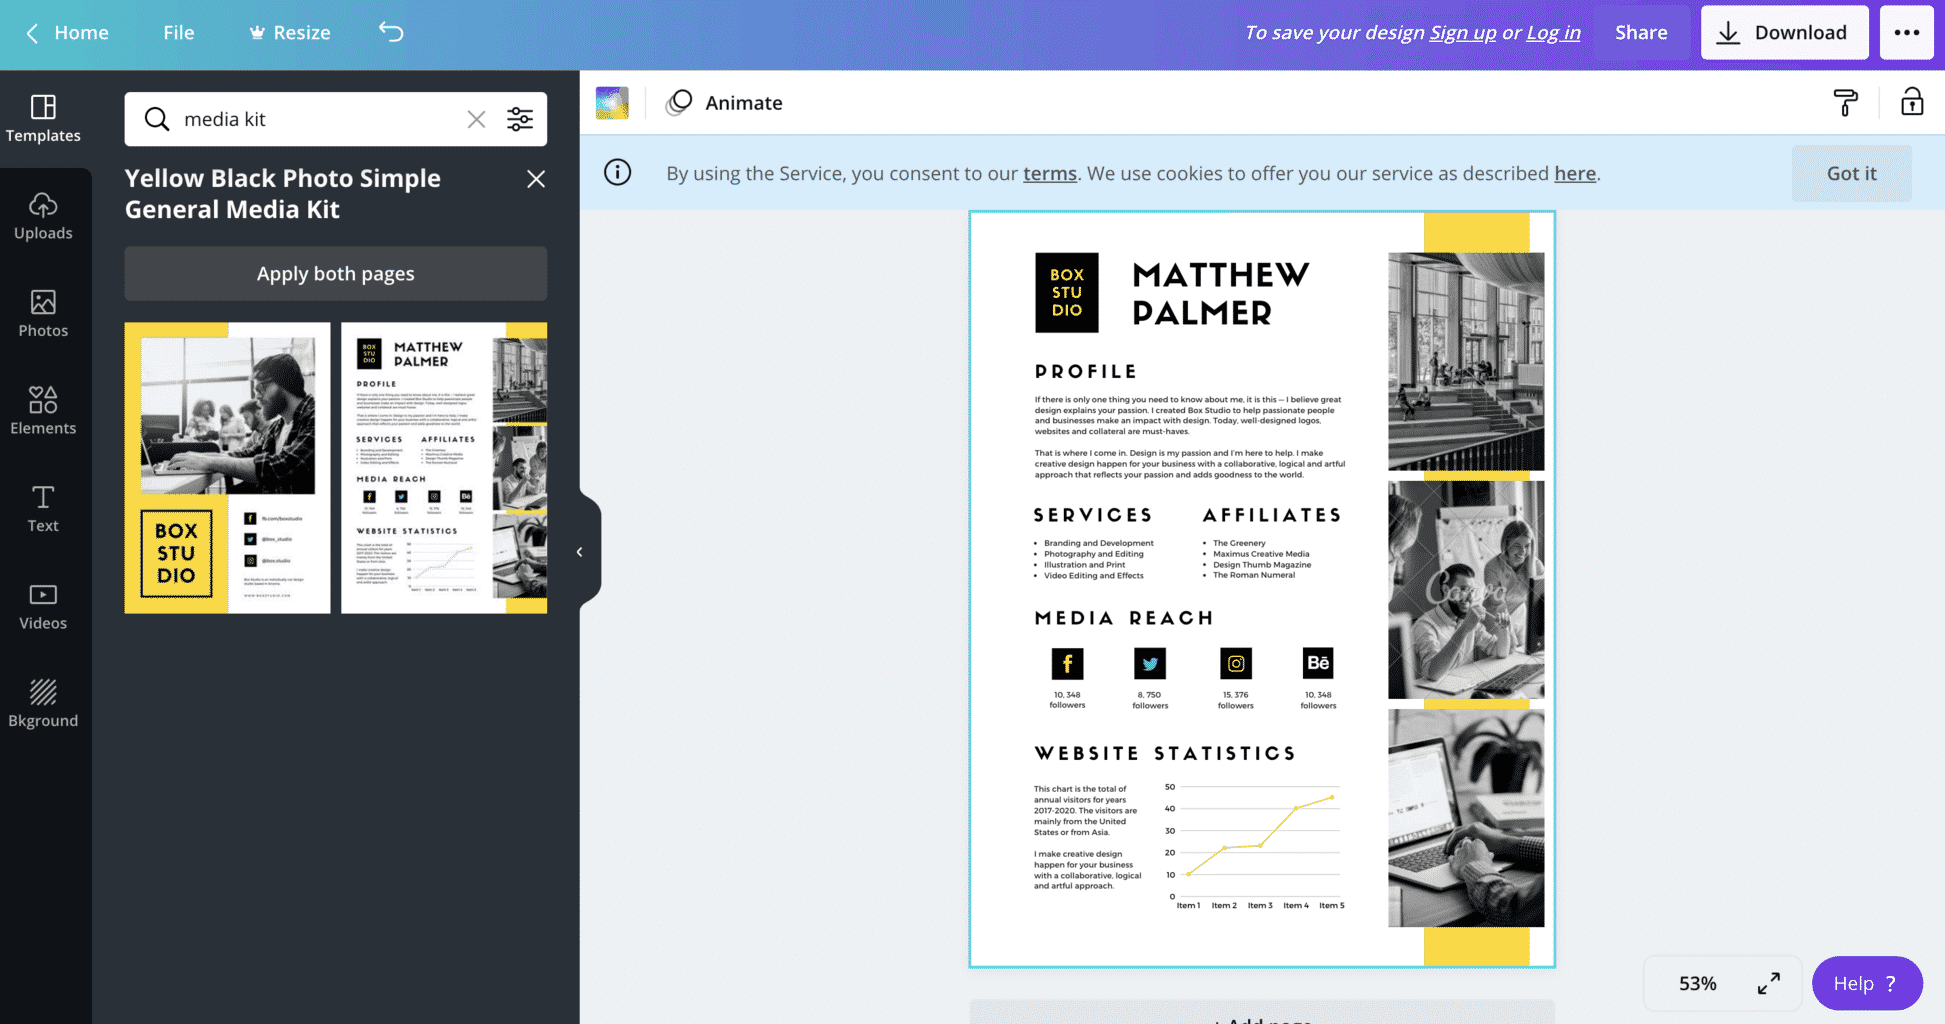Open the Elements panel
1945x1024 pixels.
(x=44, y=410)
